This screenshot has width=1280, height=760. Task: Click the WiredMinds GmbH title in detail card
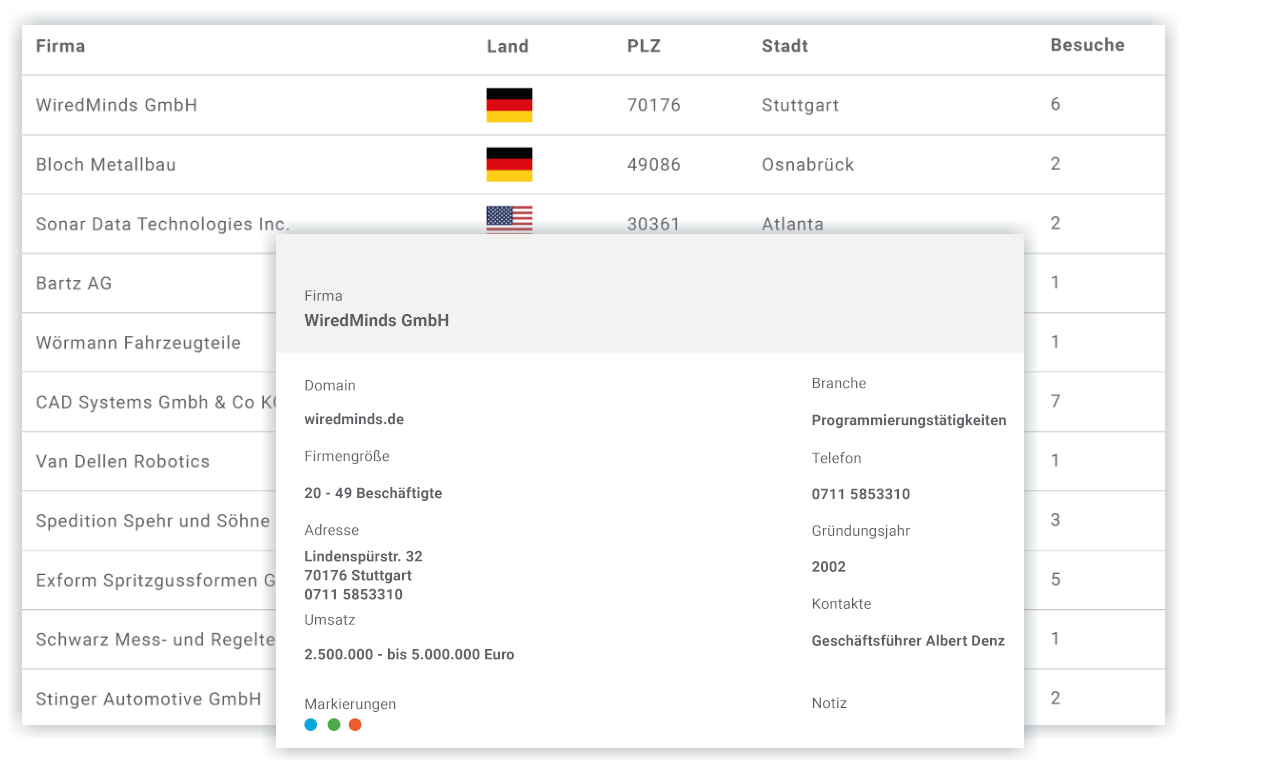click(x=377, y=321)
